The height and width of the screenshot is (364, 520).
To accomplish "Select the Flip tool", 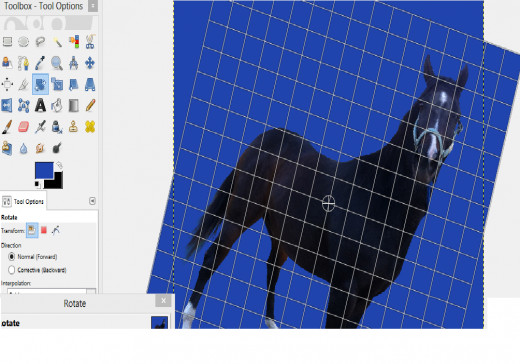I will (7, 105).
